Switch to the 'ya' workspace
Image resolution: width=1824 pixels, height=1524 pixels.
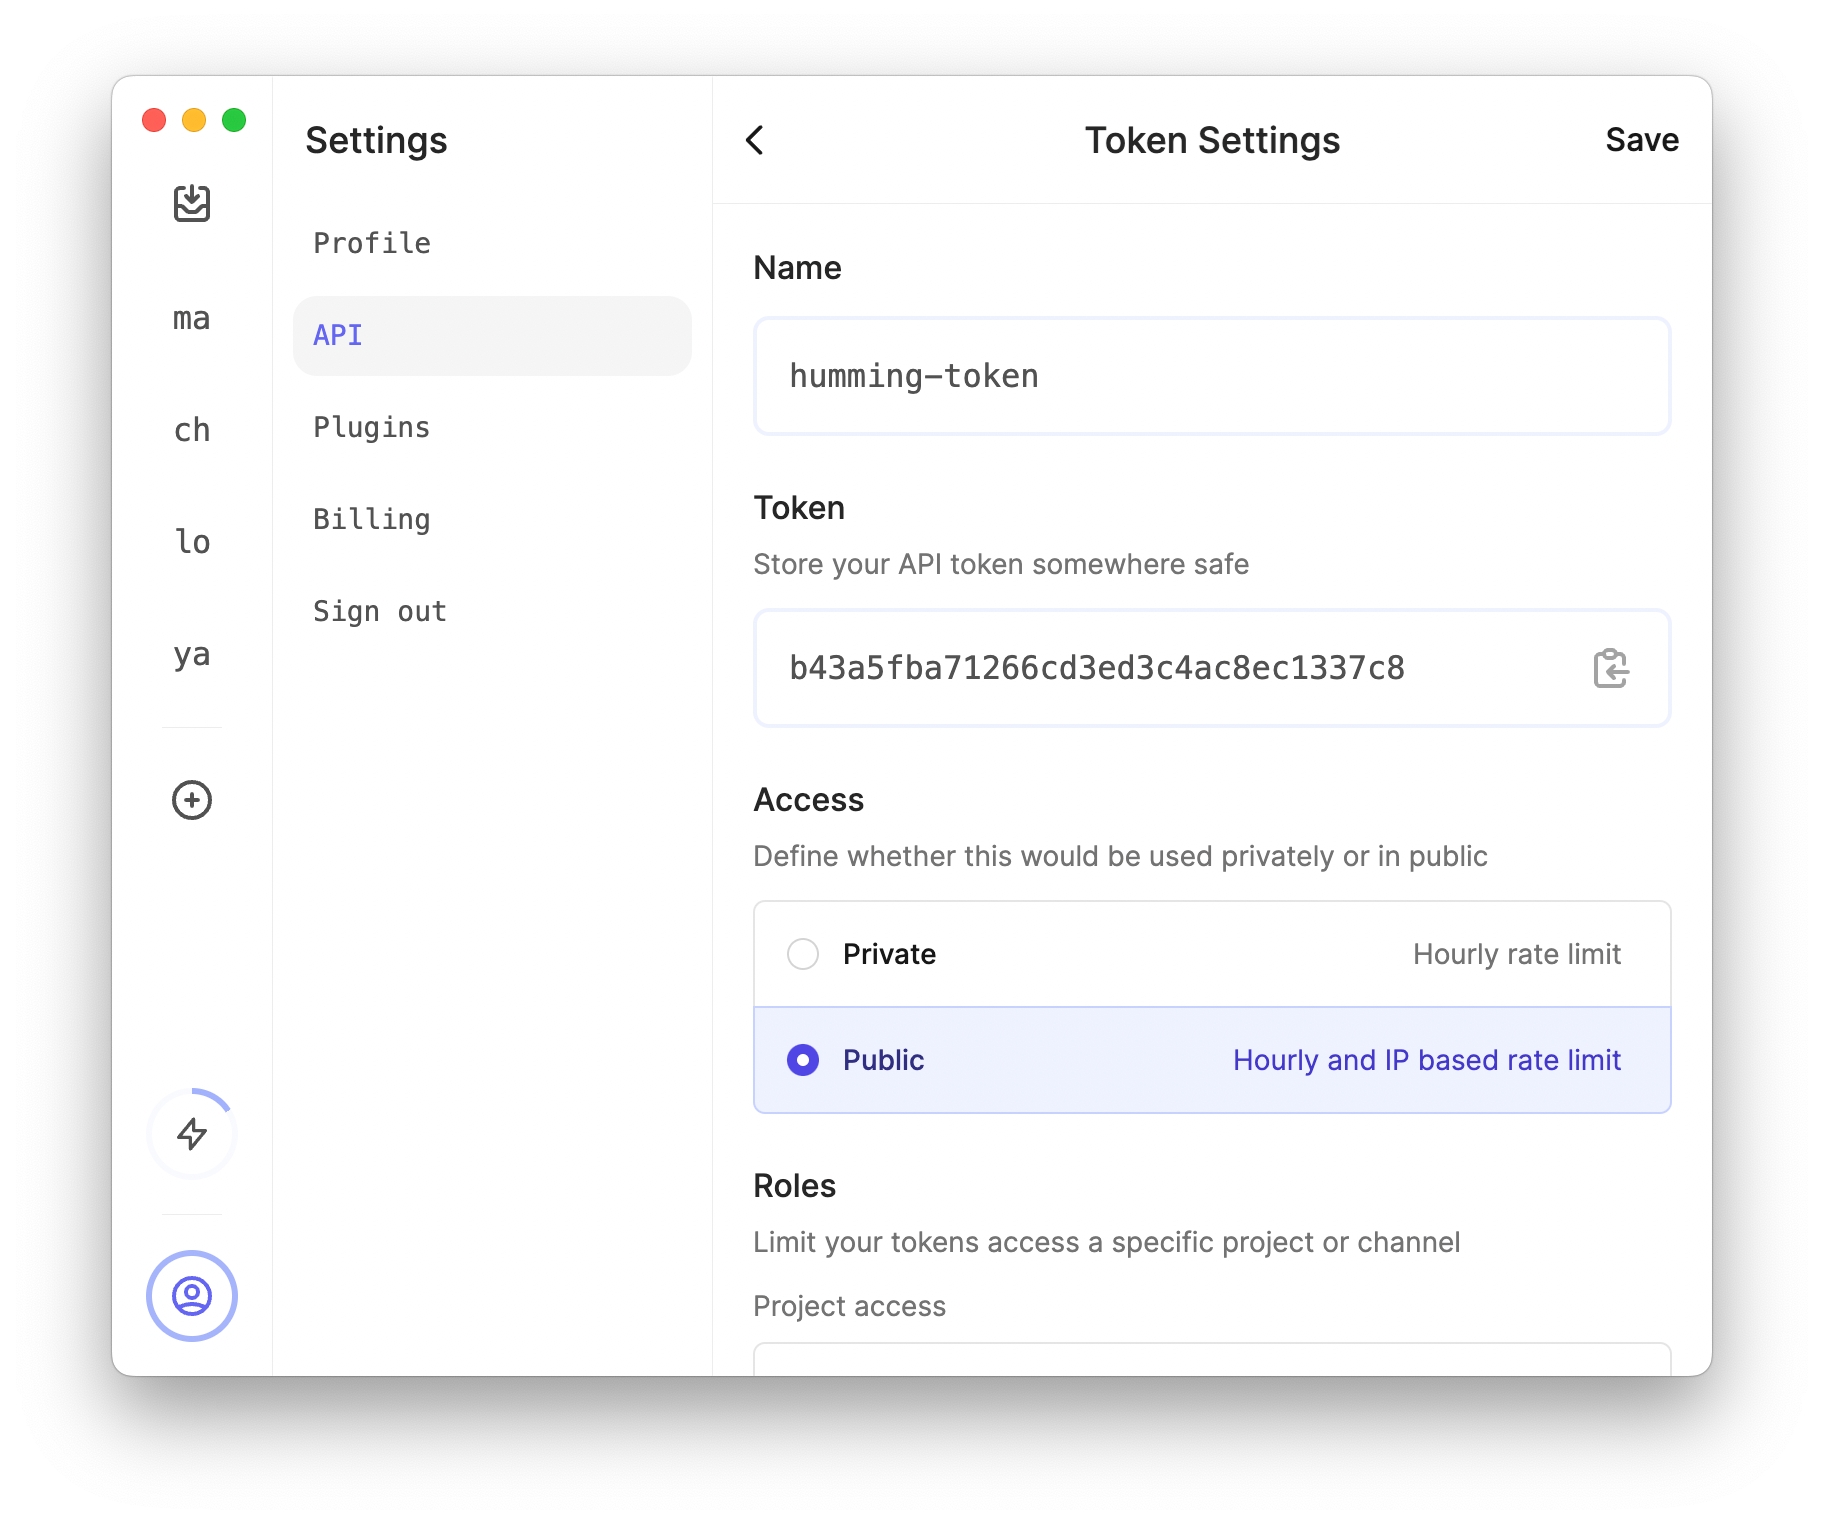tap(192, 655)
